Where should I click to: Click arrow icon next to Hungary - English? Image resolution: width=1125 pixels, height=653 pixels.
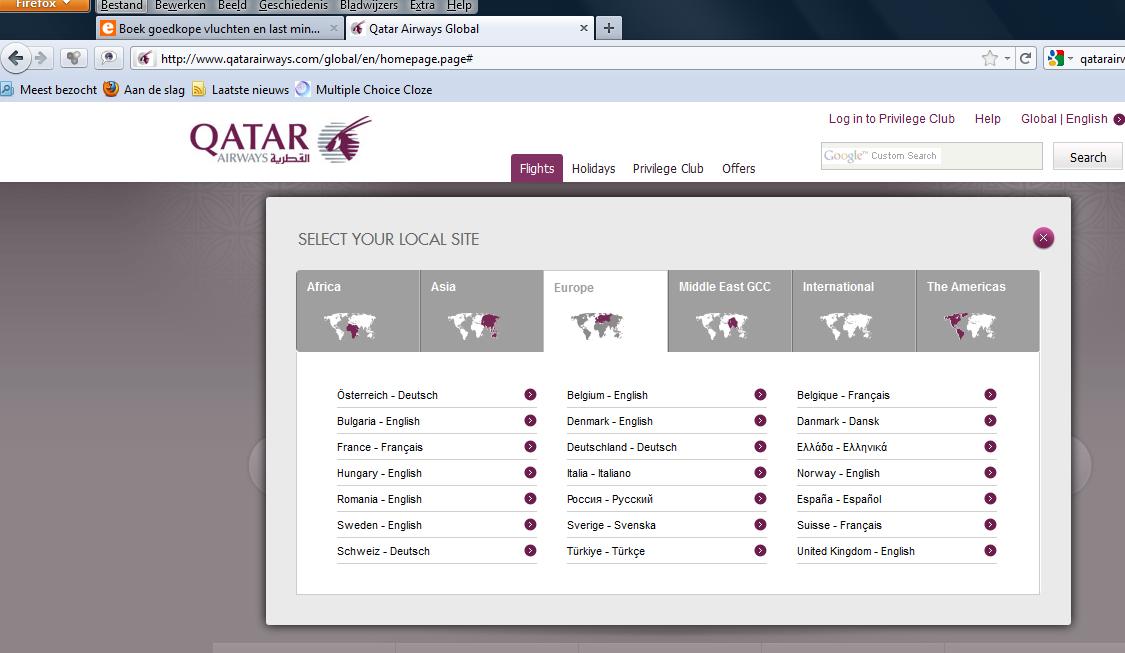tap(530, 472)
